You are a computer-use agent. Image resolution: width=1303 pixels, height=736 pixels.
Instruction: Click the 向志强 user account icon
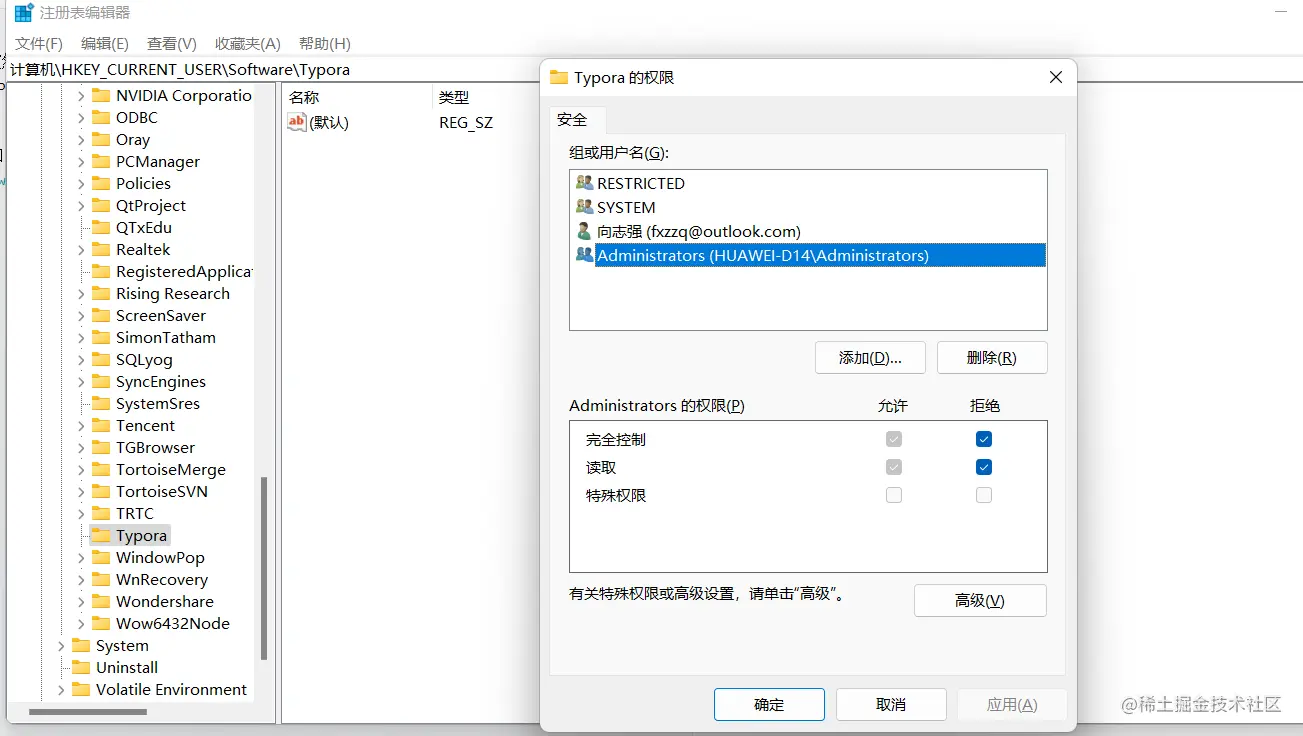click(585, 231)
